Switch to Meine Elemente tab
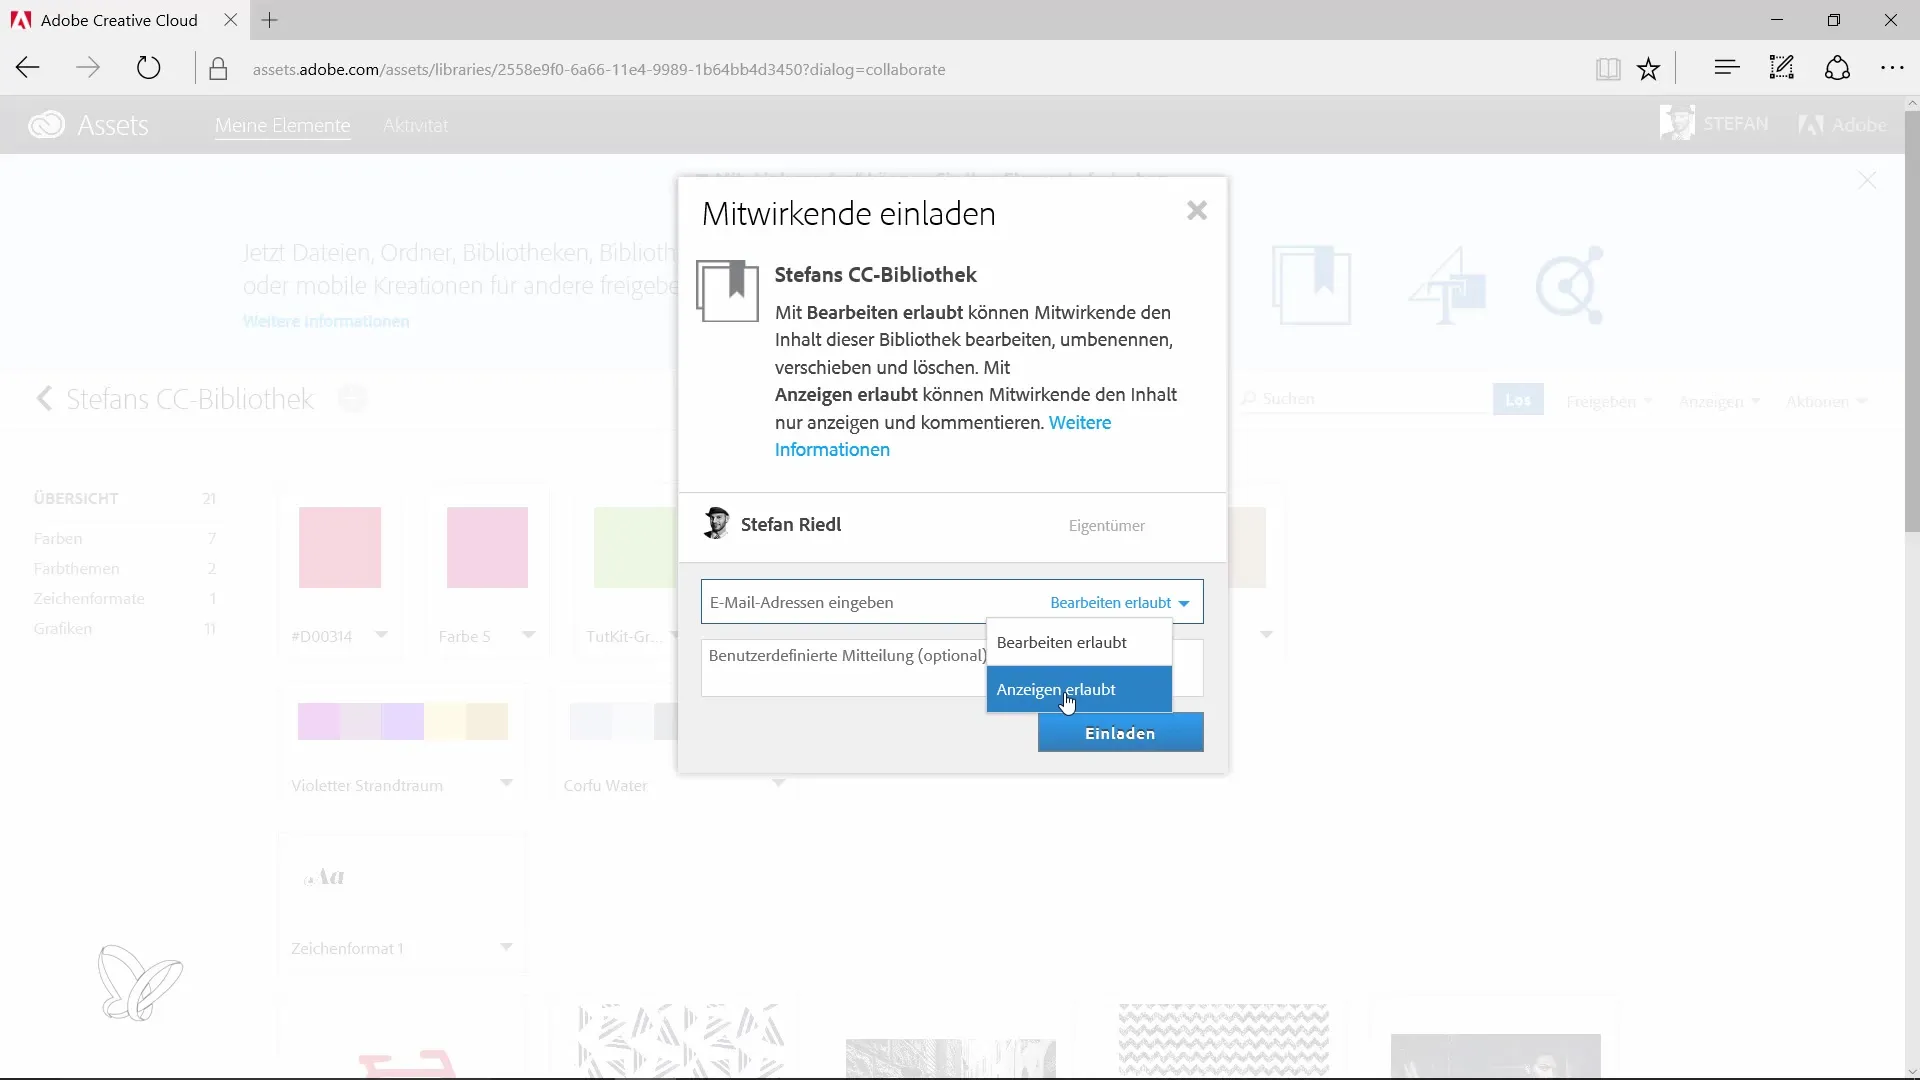The width and height of the screenshot is (1920, 1080). tap(283, 125)
